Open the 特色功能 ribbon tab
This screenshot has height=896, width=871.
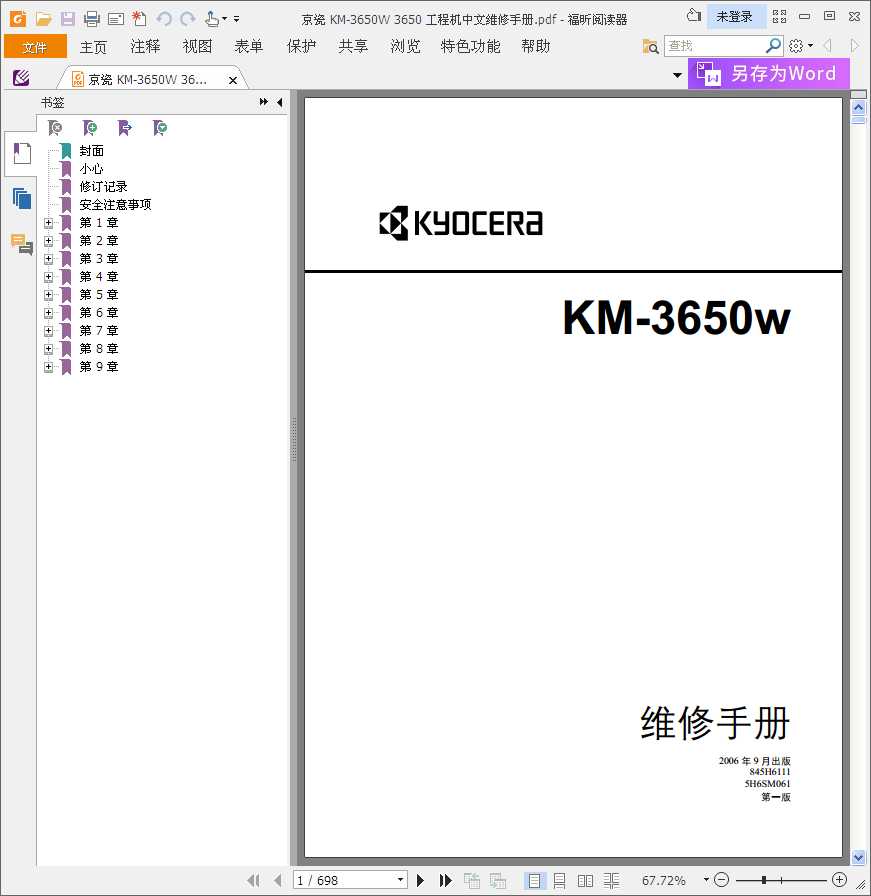(470, 46)
